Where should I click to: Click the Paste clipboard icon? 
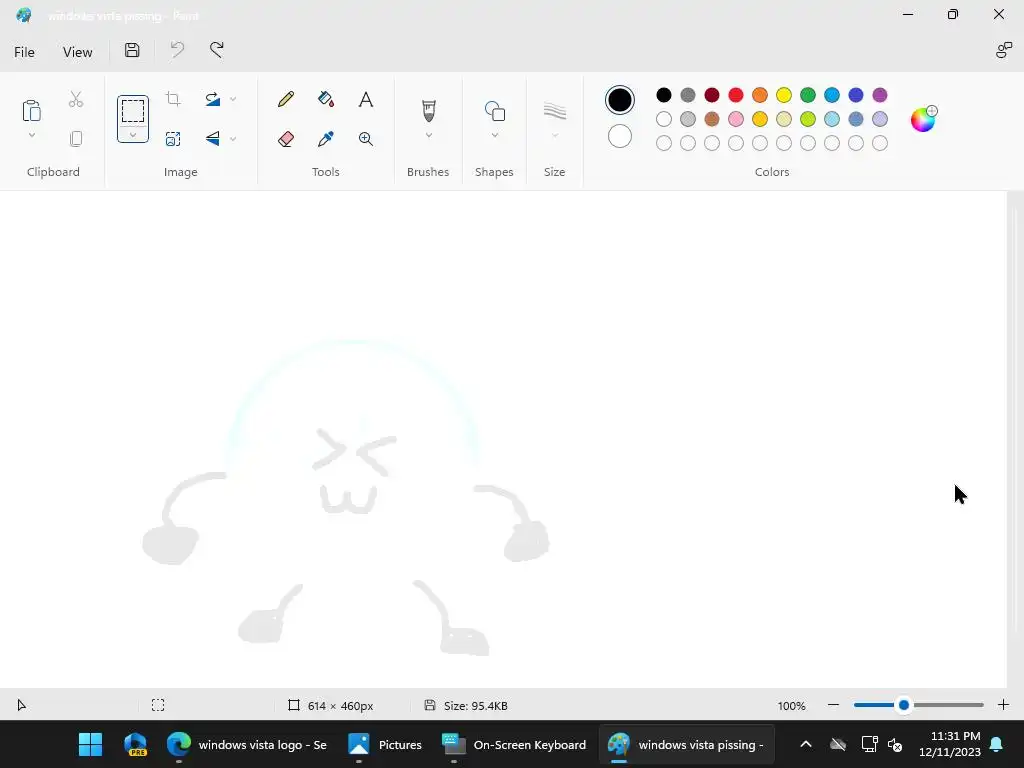(x=31, y=110)
